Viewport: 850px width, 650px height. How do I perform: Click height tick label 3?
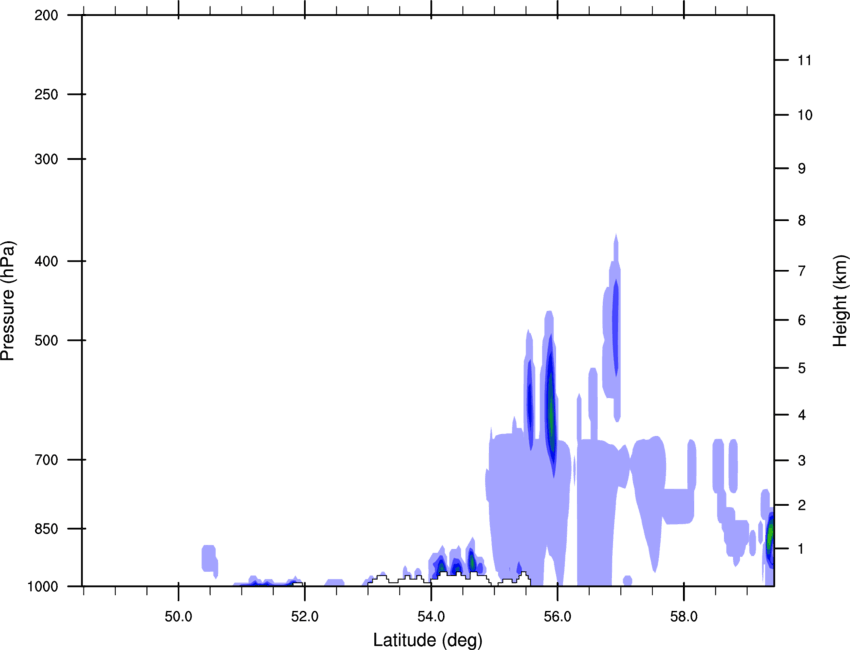pyautogui.click(x=801, y=461)
